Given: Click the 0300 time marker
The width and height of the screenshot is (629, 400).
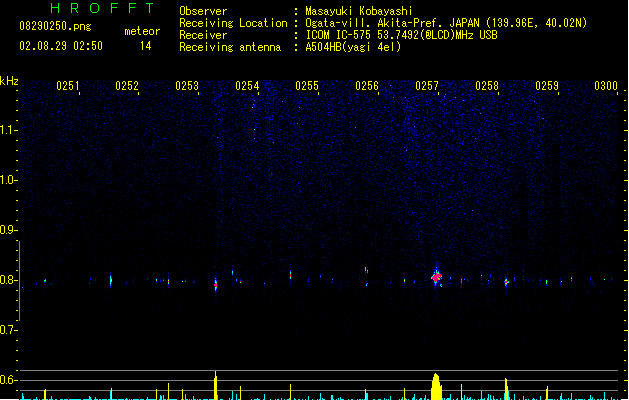Looking at the screenshot, I should pos(606,86).
